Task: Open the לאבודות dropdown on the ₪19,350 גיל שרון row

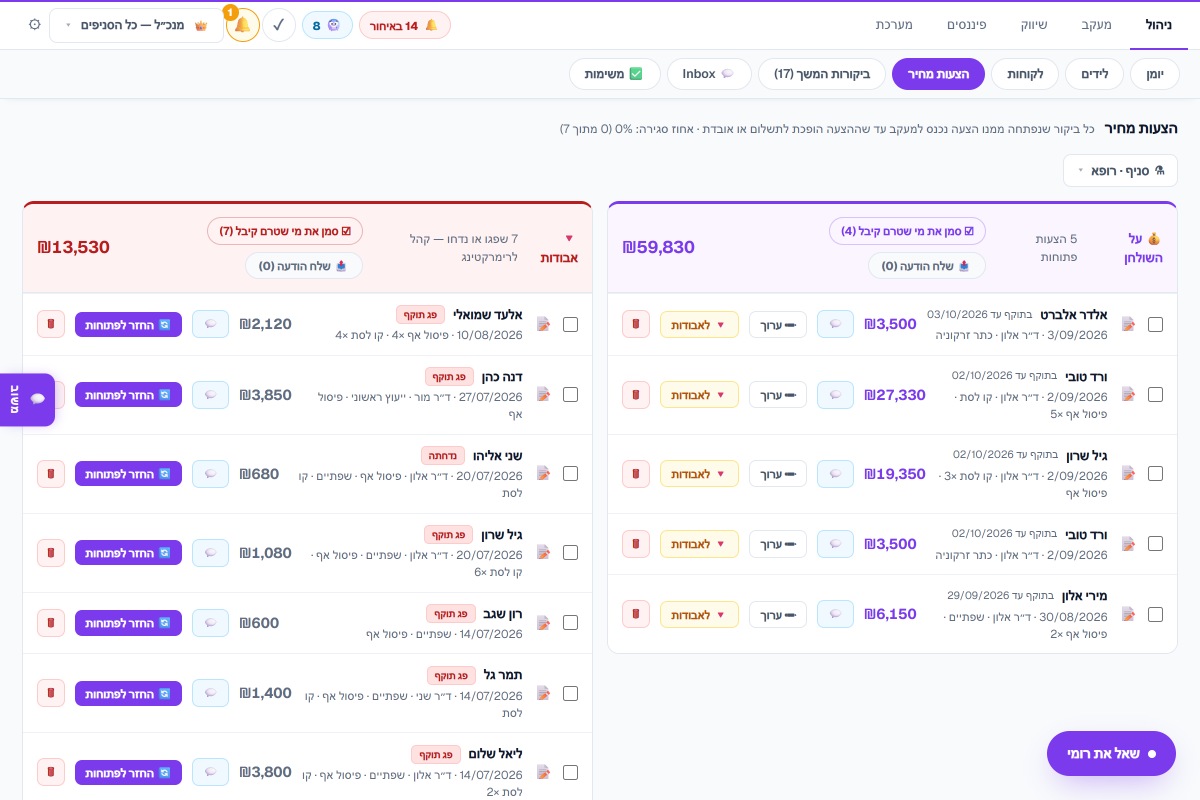Action: (699, 474)
